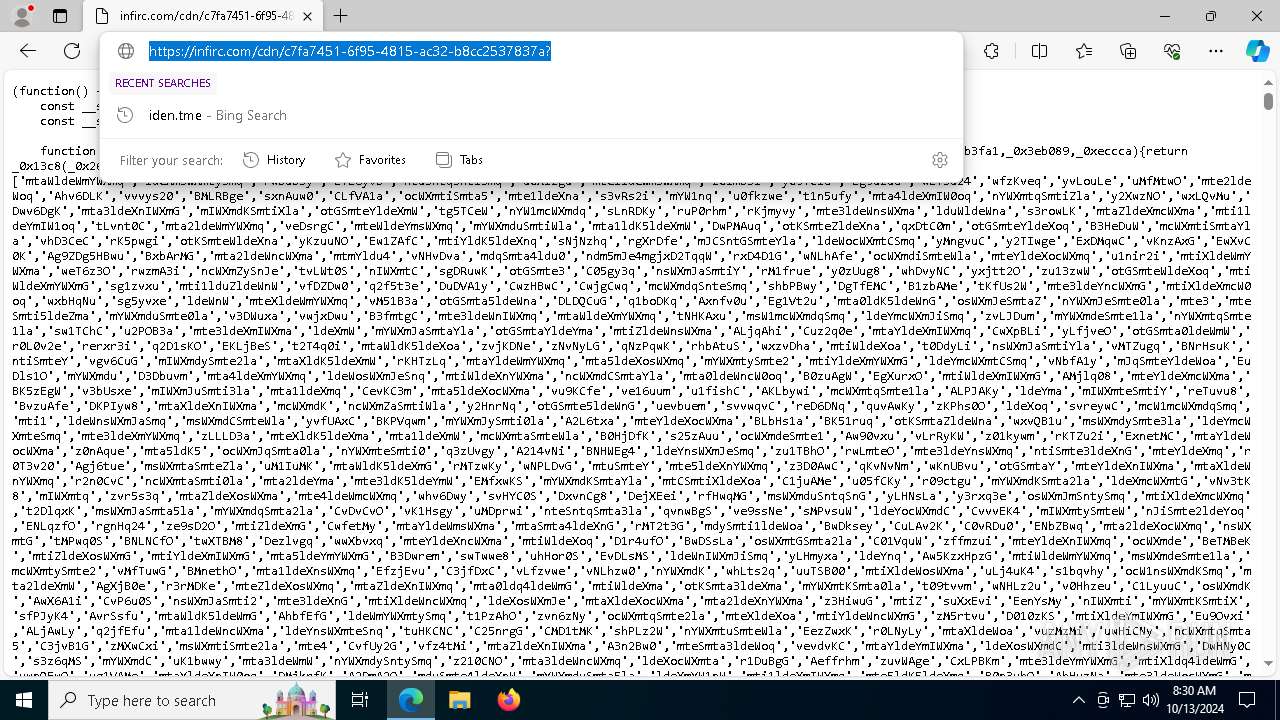Filter suggestions by Tabs
Viewport: 1280px width, 720px height.
tap(459, 160)
